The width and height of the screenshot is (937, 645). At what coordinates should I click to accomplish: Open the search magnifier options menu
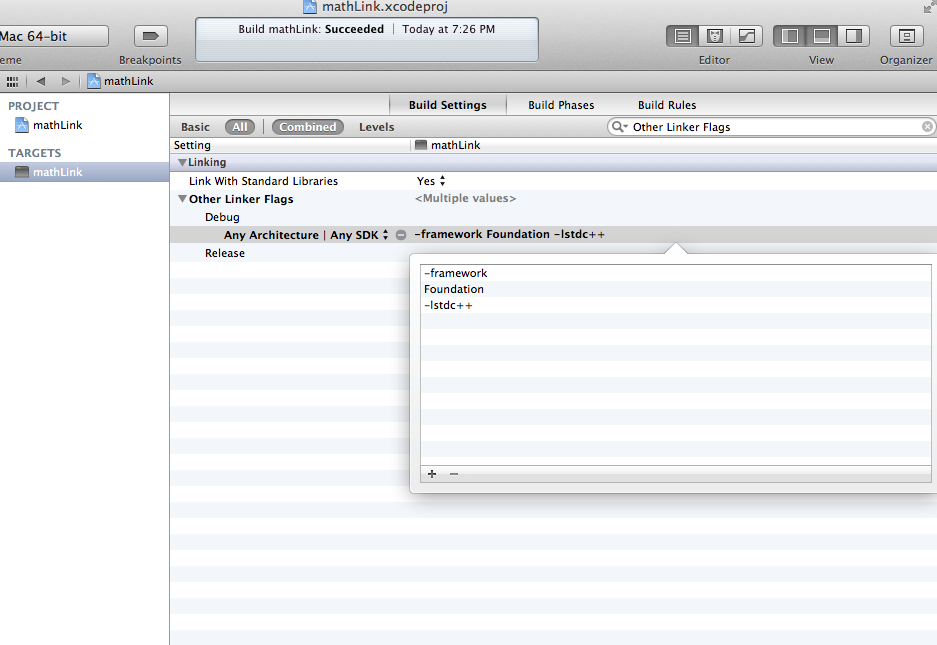tap(619, 127)
